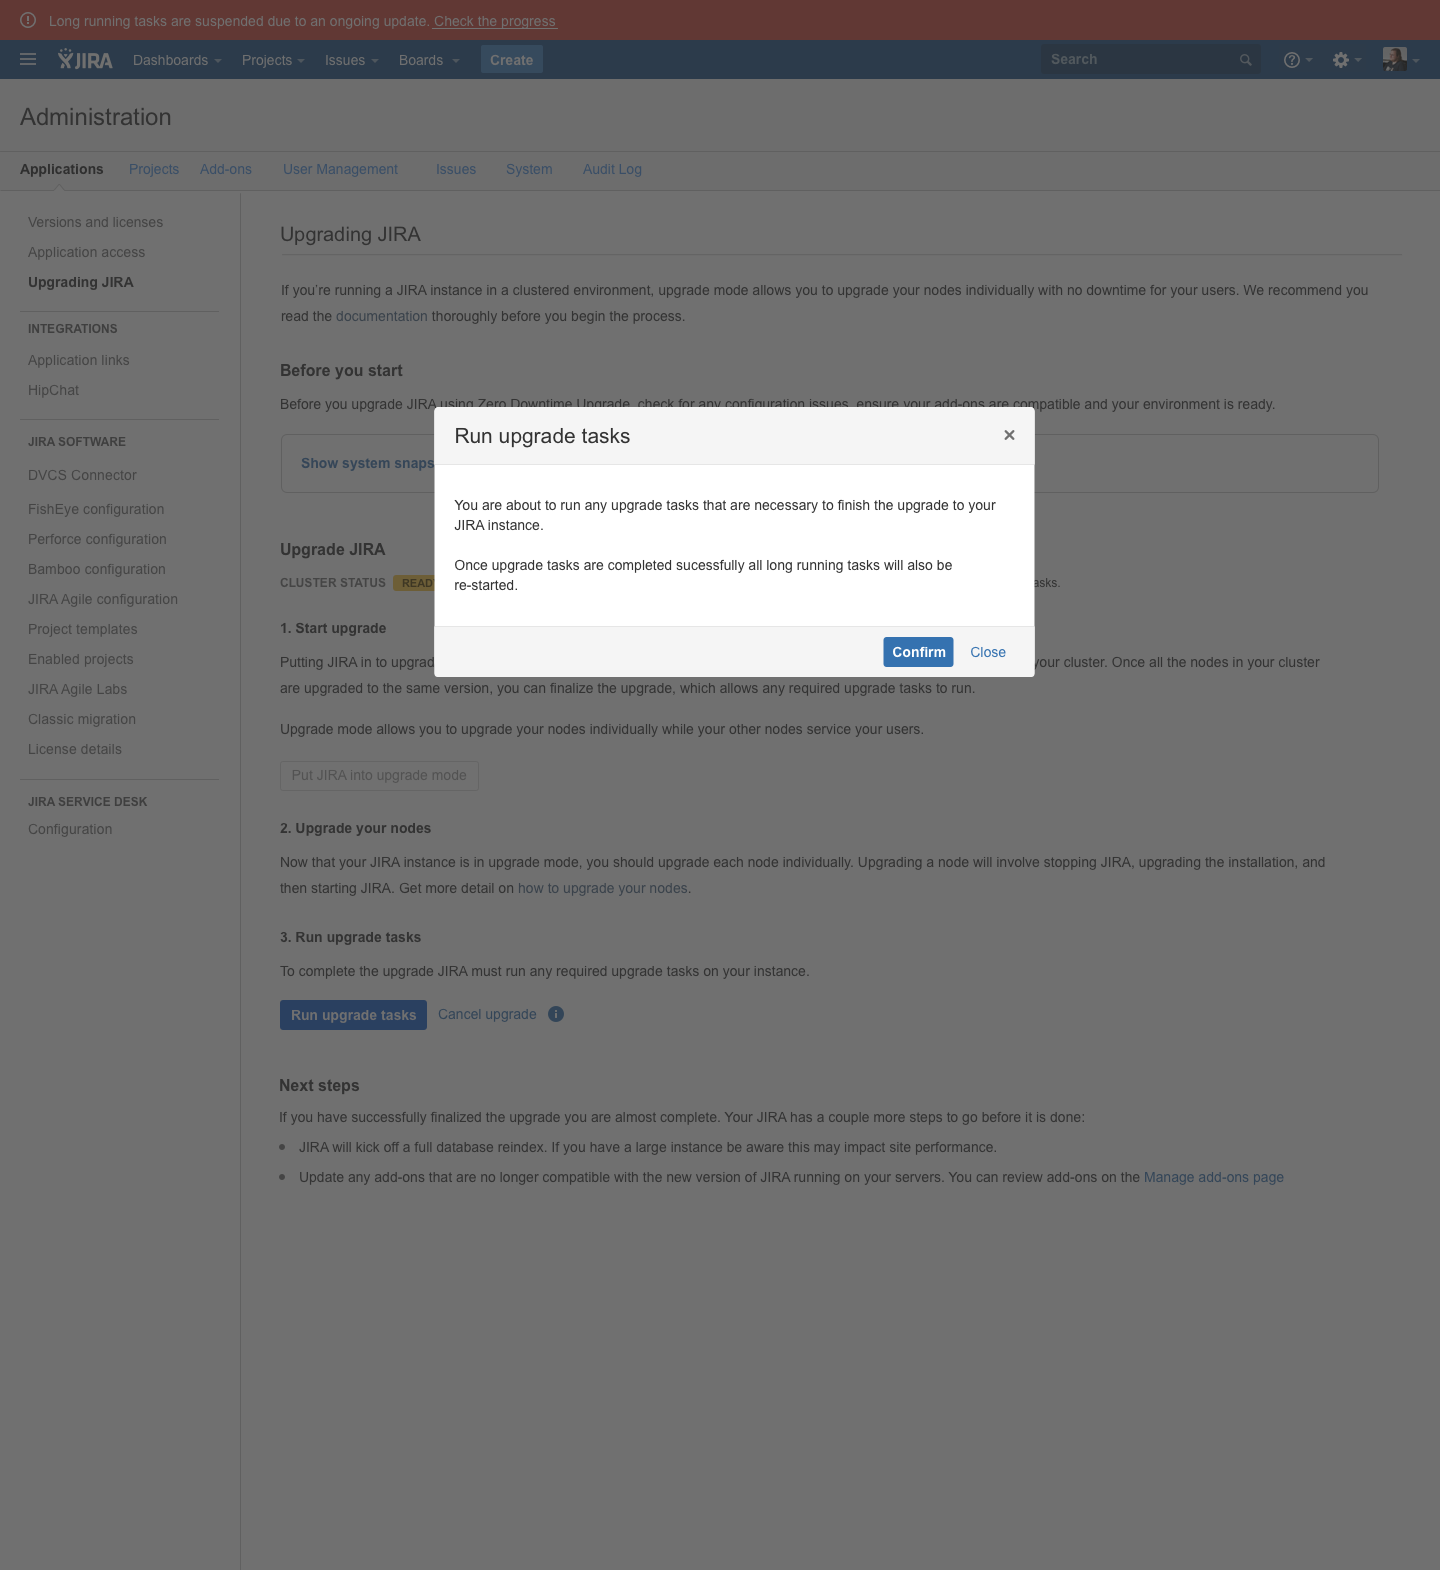Click the Run upgrade tasks page button
1440x1570 pixels.
click(353, 1015)
